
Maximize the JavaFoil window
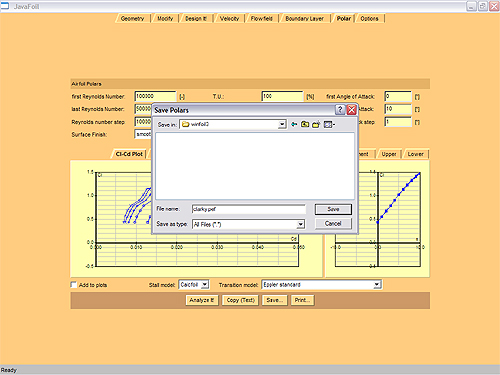tap(483, 6)
